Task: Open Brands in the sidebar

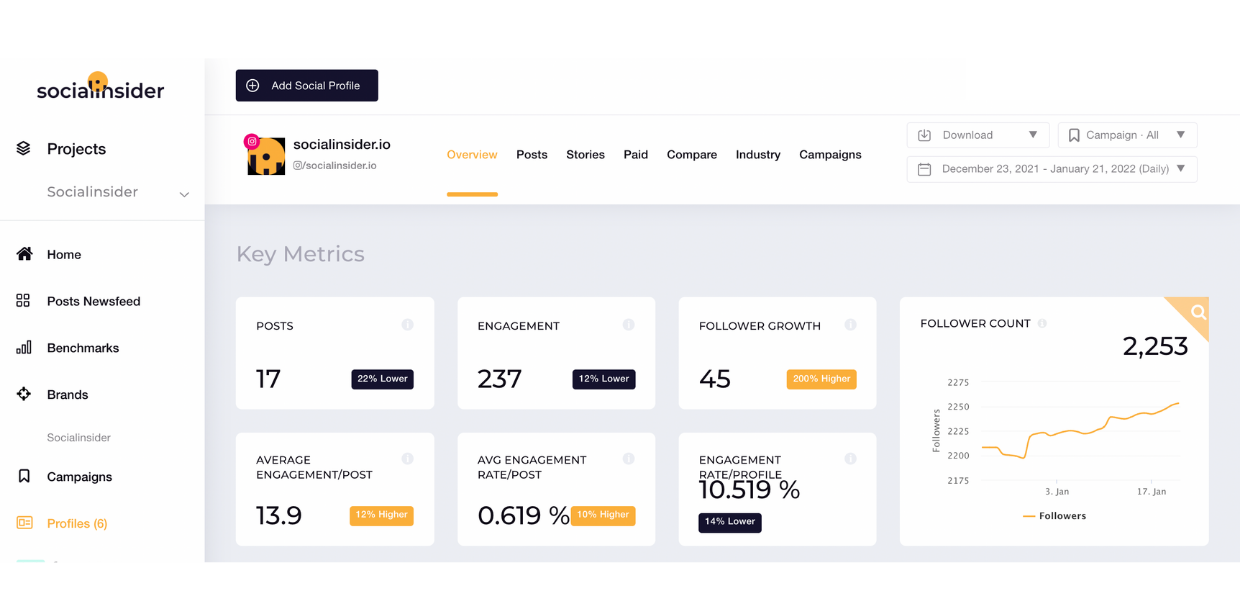Action: click(x=67, y=395)
